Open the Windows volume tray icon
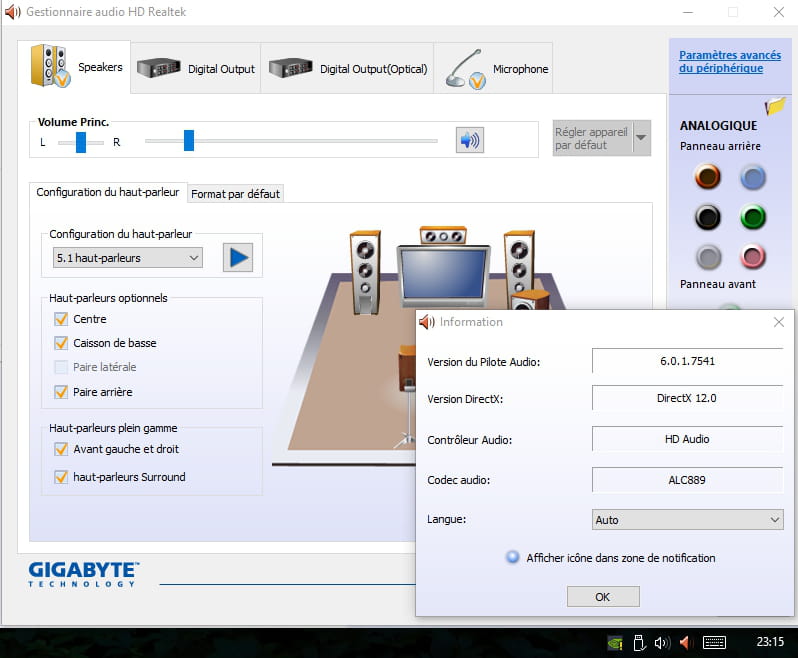 [662, 643]
